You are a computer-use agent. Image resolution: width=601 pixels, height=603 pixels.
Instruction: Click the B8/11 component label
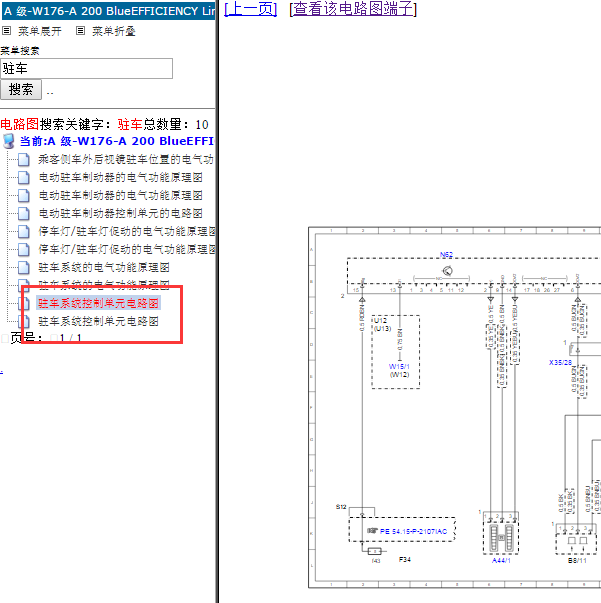point(577,561)
